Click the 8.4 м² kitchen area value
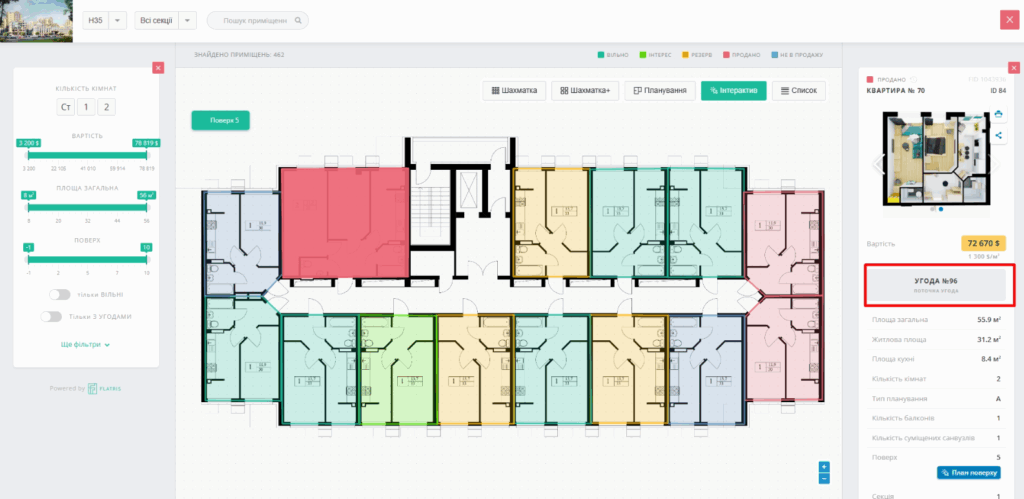This screenshot has height=499, width=1024. coord(993,359)
